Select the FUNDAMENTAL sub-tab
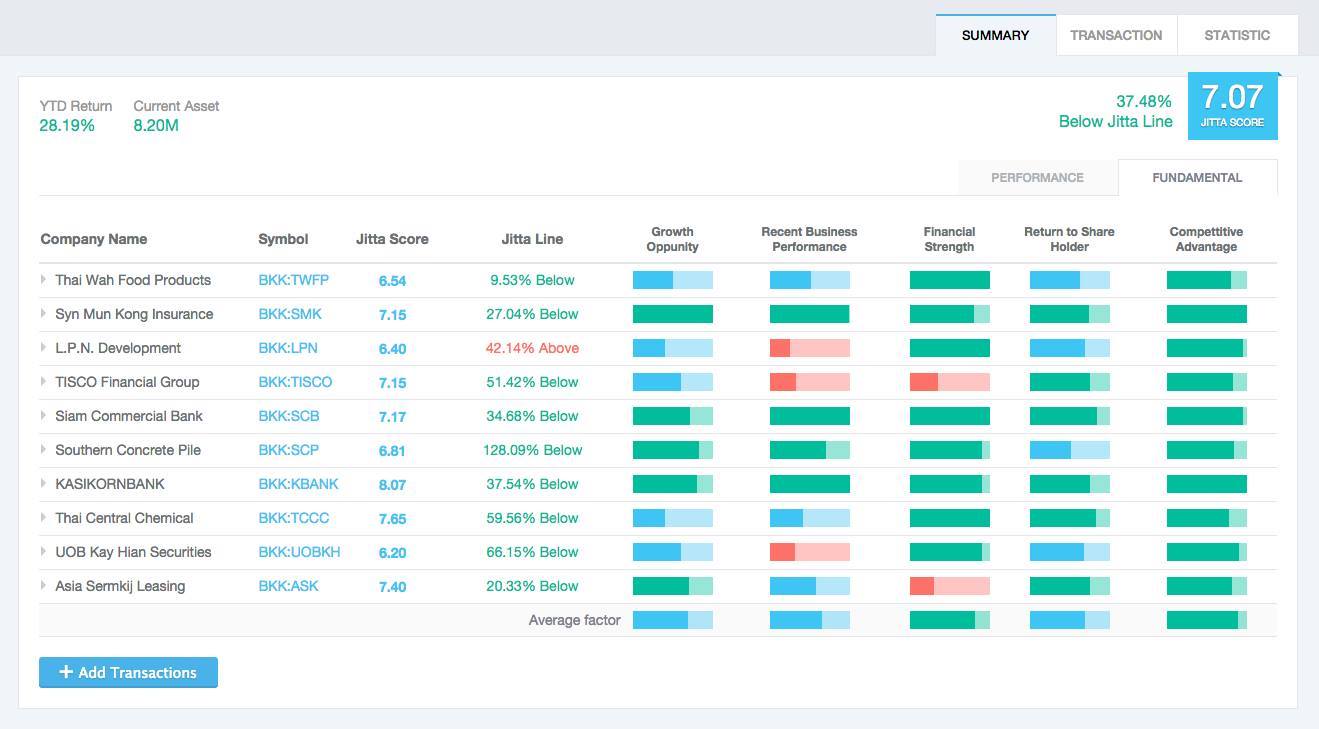The image size is (1319, 729). pos(1197,177)
